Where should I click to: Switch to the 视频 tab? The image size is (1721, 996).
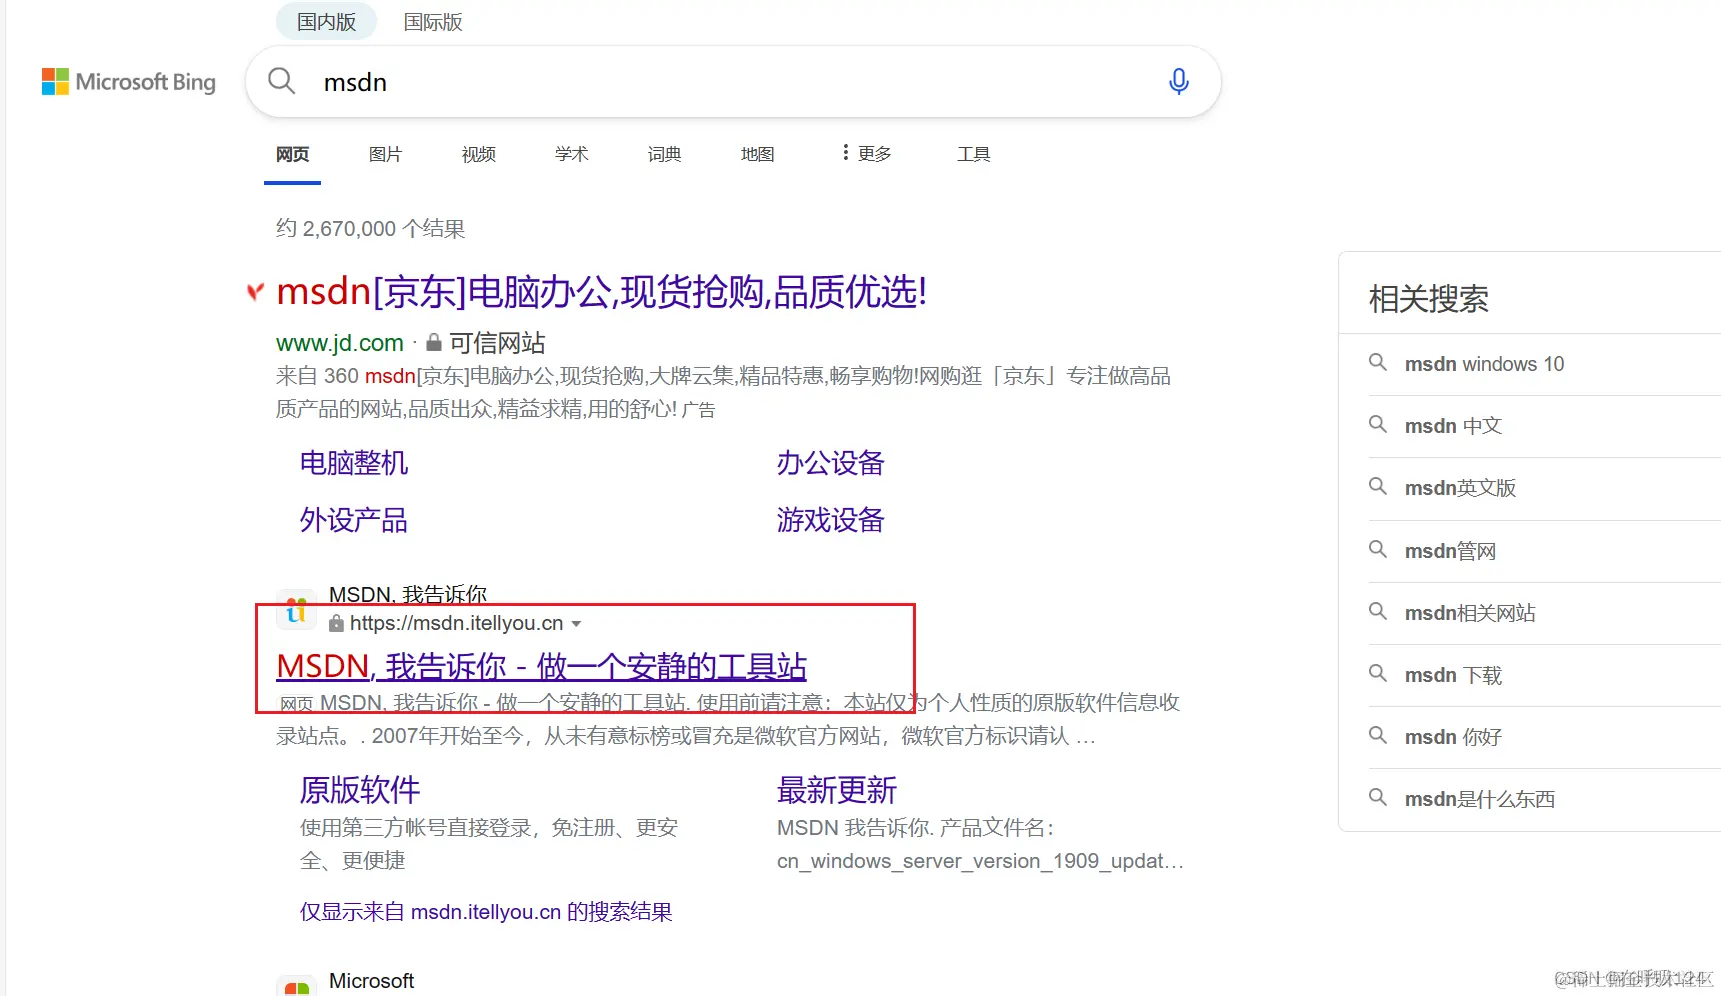click(x=479, y=154)
